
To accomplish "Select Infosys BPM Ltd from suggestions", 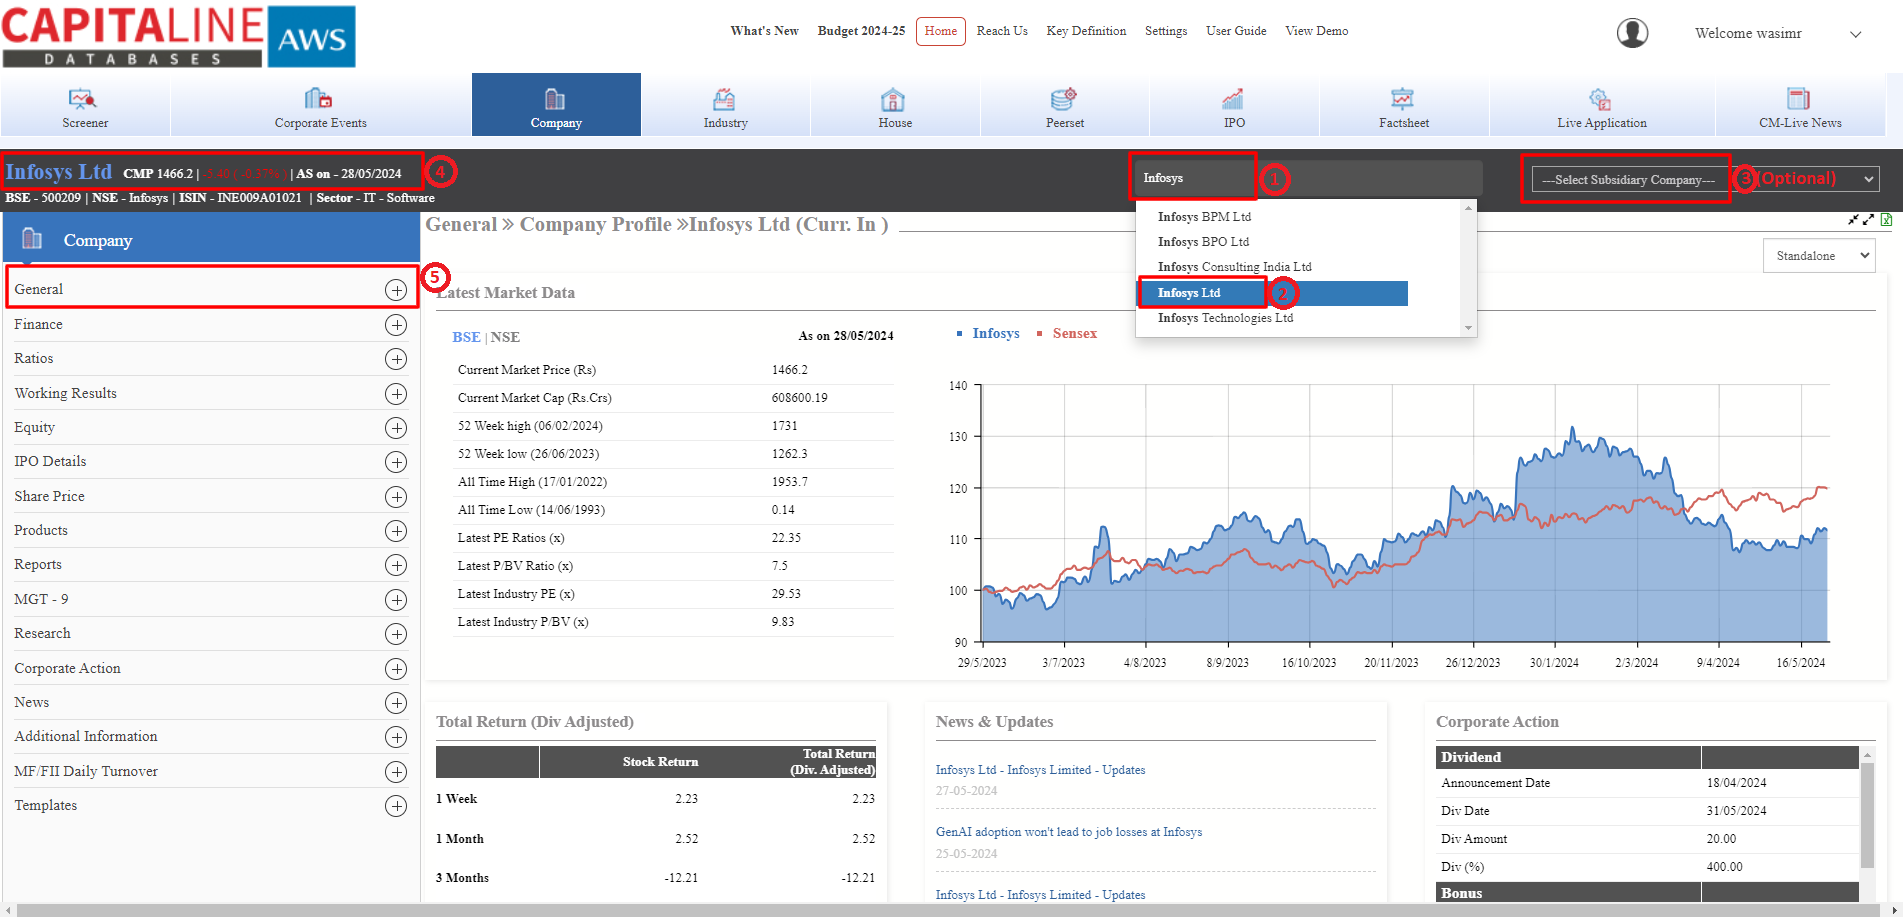I will click(1204, 217).
